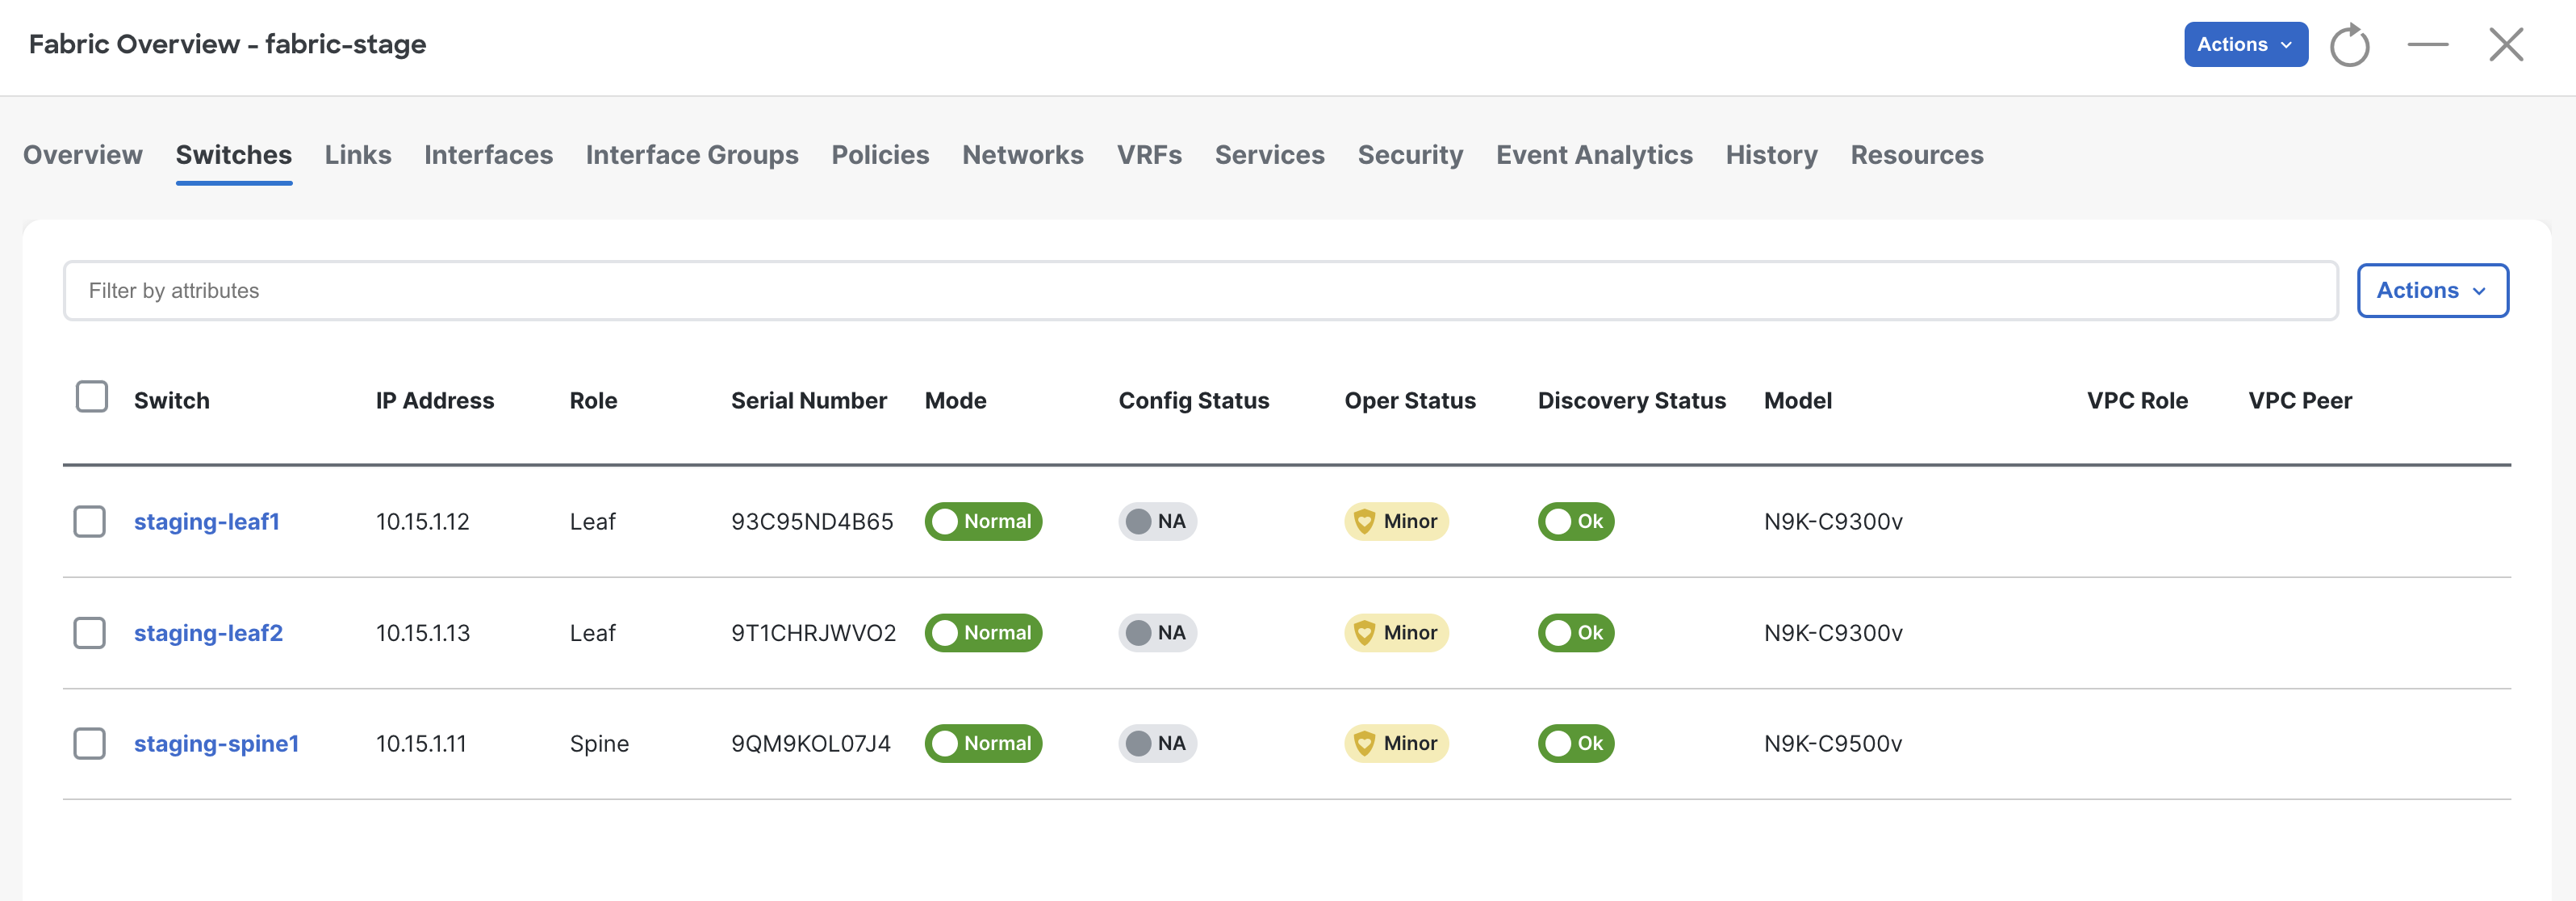Viewport: 2576px width, 901px height.
Task: Minimize the Fabric Overview panel
Action: coord(2427,45)
